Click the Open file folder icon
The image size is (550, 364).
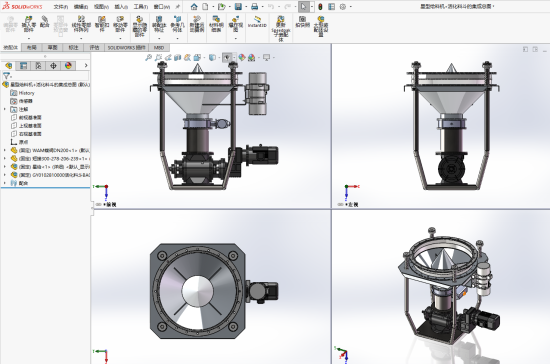click(222, 7)
